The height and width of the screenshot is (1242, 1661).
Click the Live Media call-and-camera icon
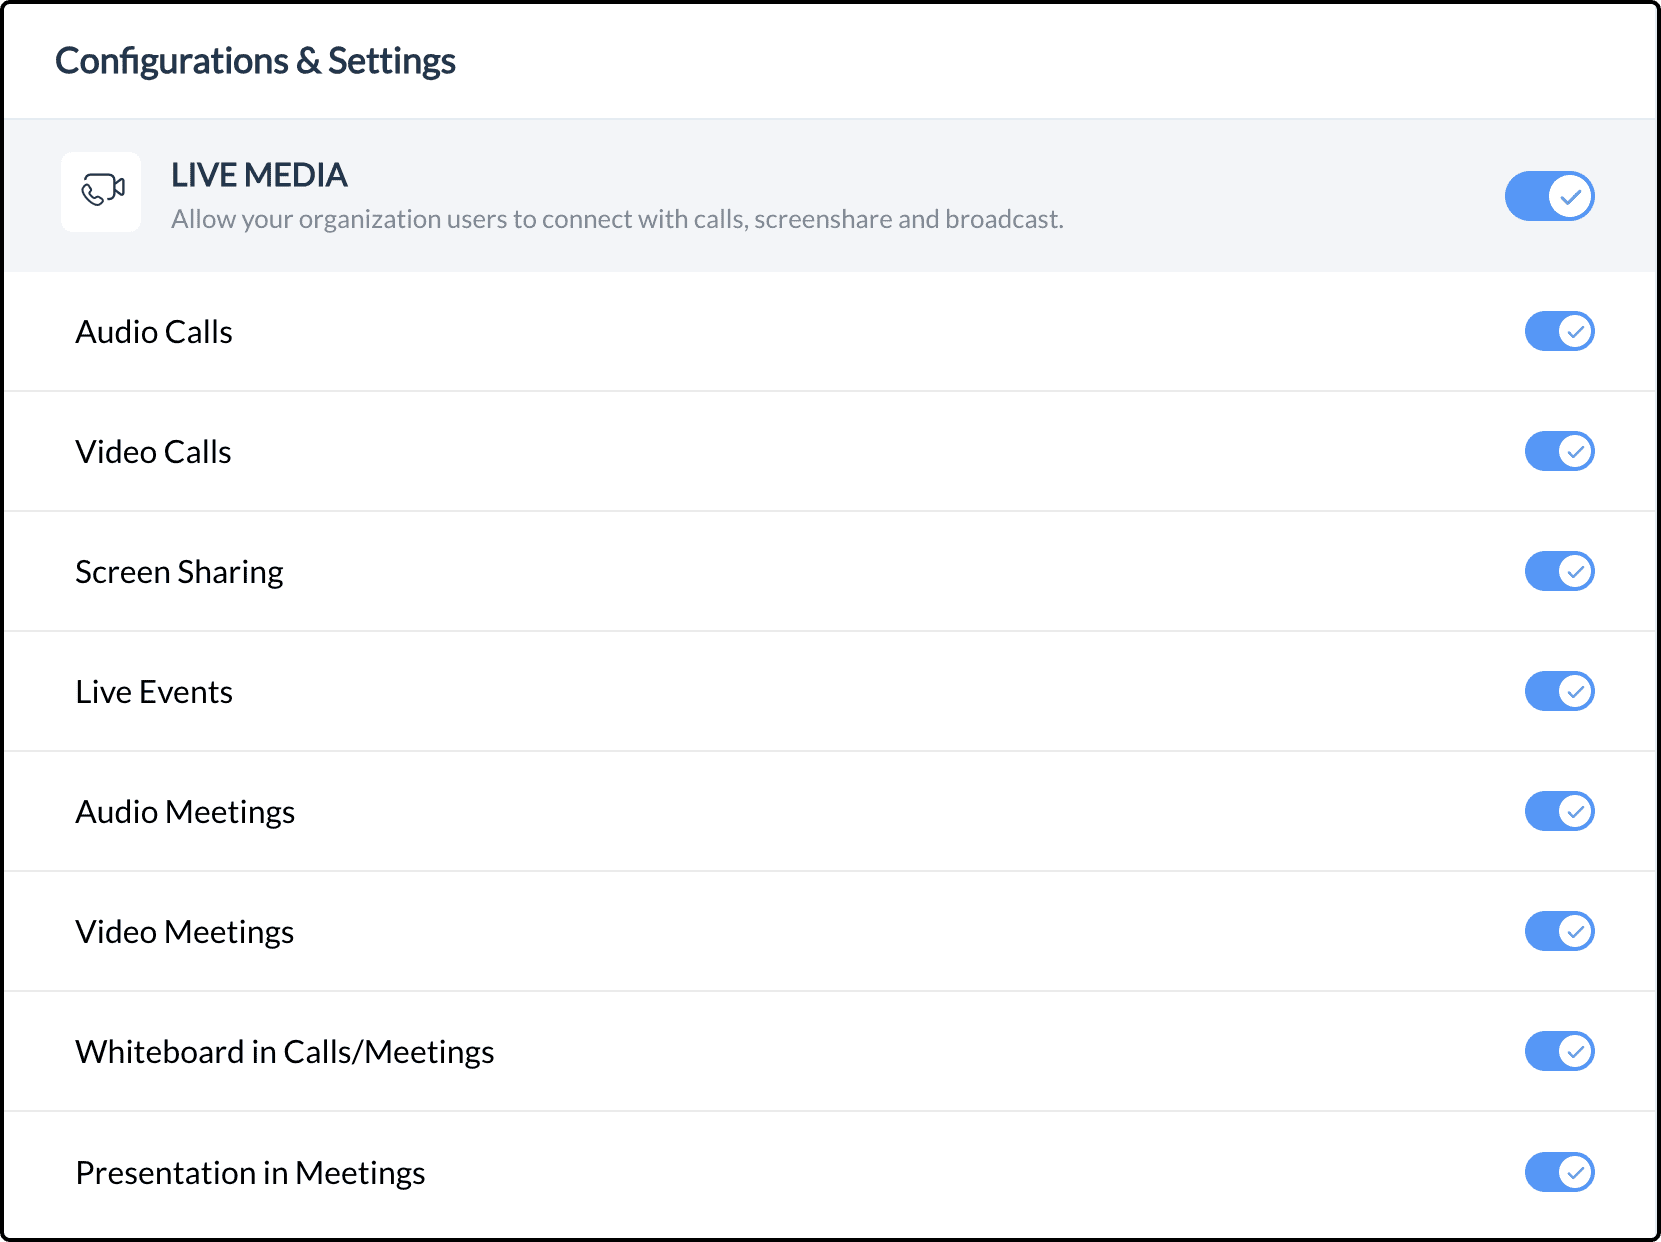pyautogui.click(x=101, y=191)
